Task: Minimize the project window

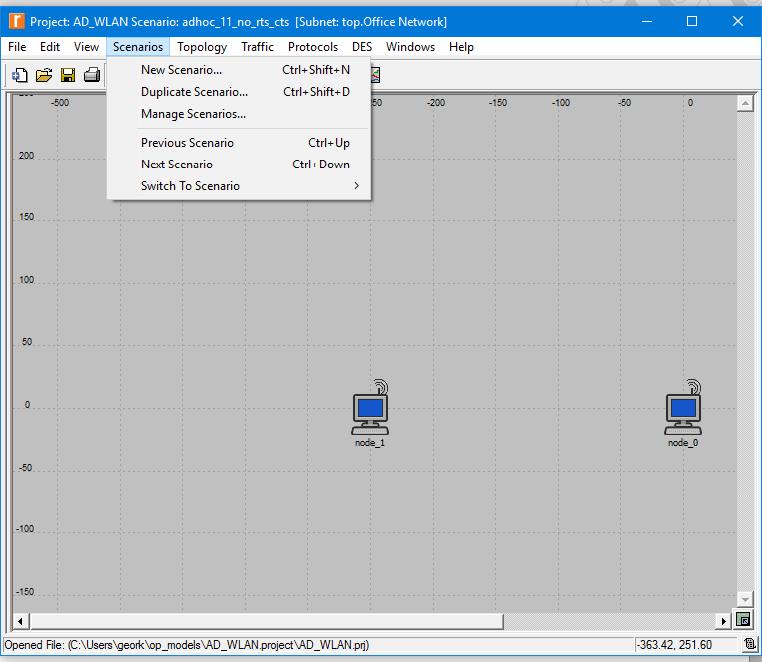Action: point(647,21)
